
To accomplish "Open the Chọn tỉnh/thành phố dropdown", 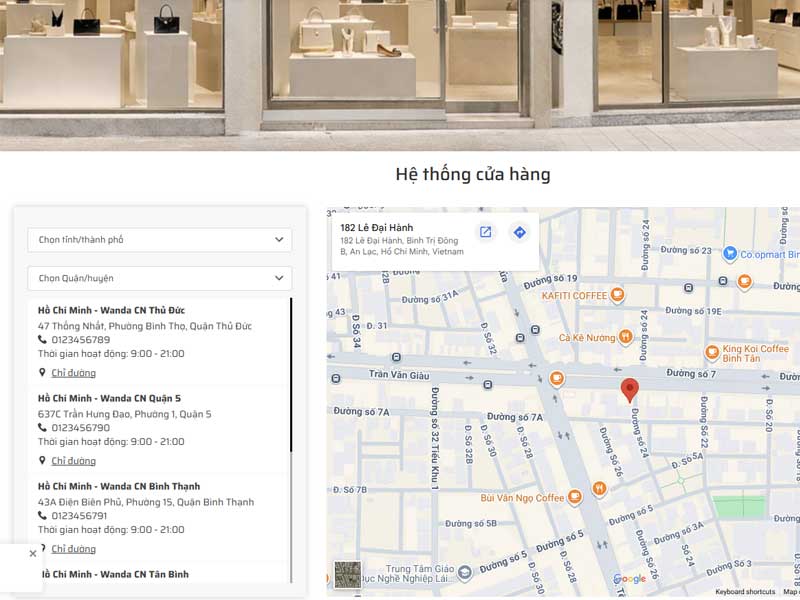I will coord(160,240).
